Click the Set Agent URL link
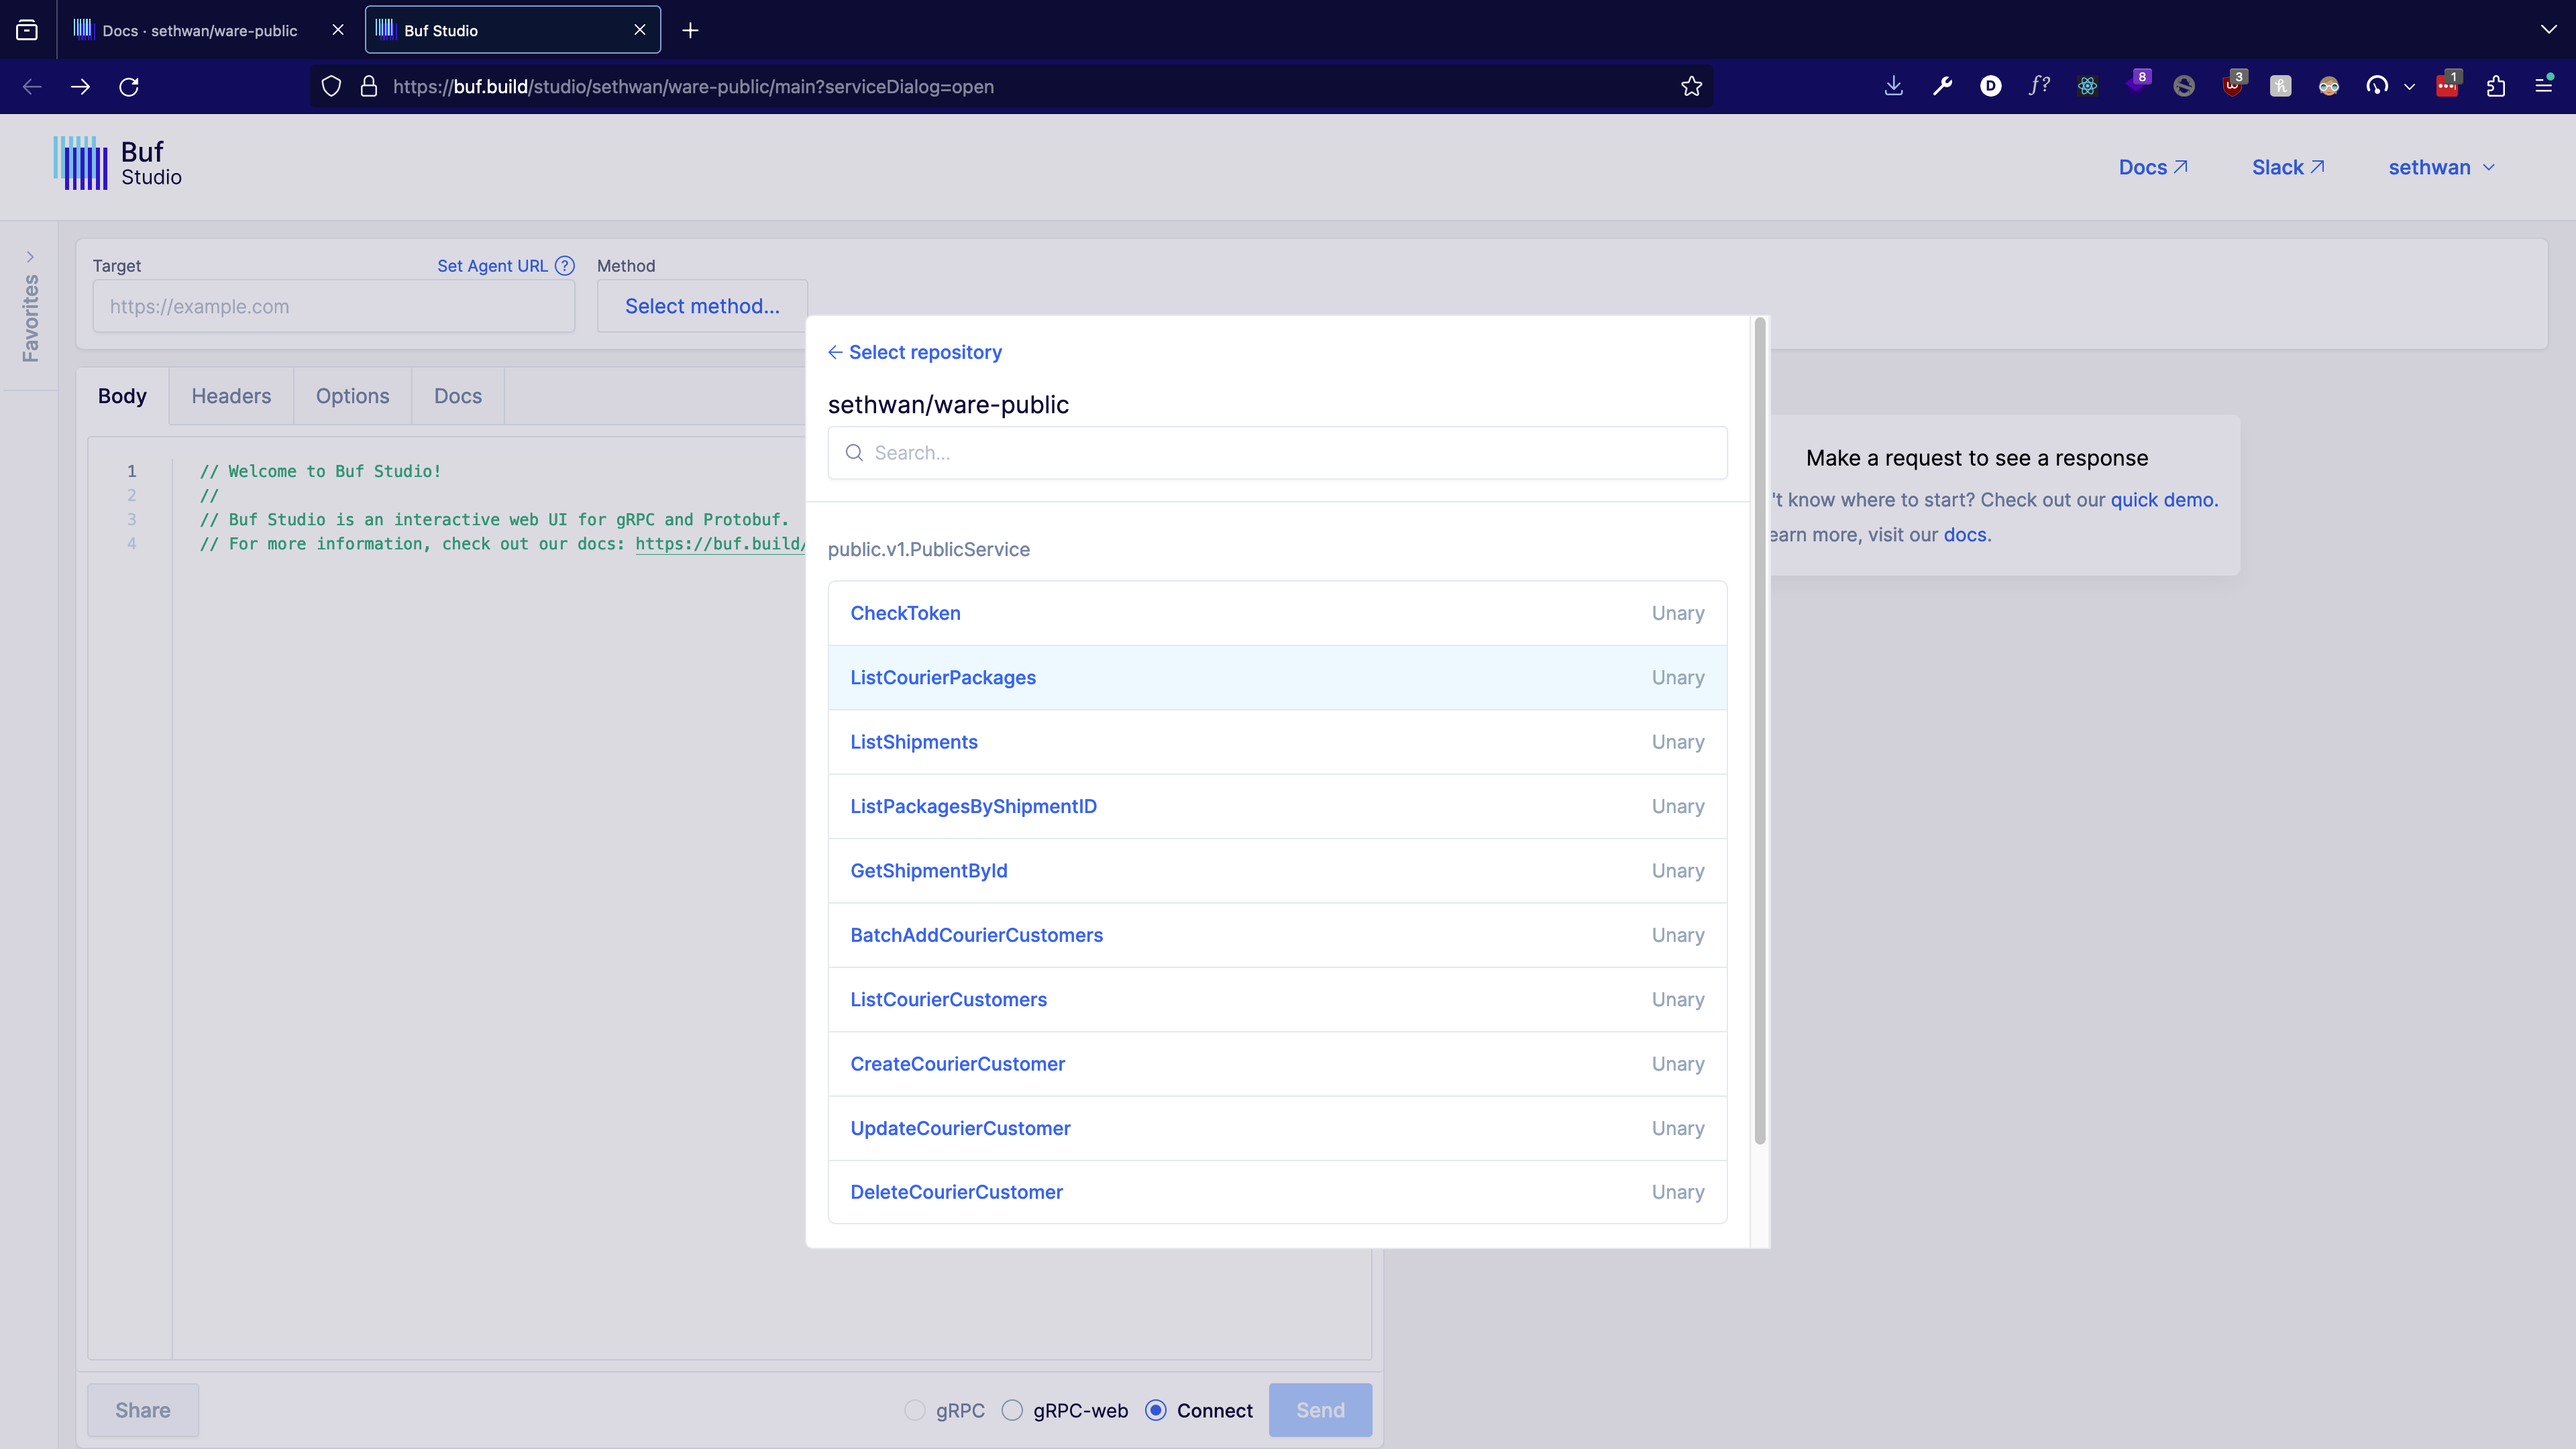2576x1449 pixels. point(492,266)
